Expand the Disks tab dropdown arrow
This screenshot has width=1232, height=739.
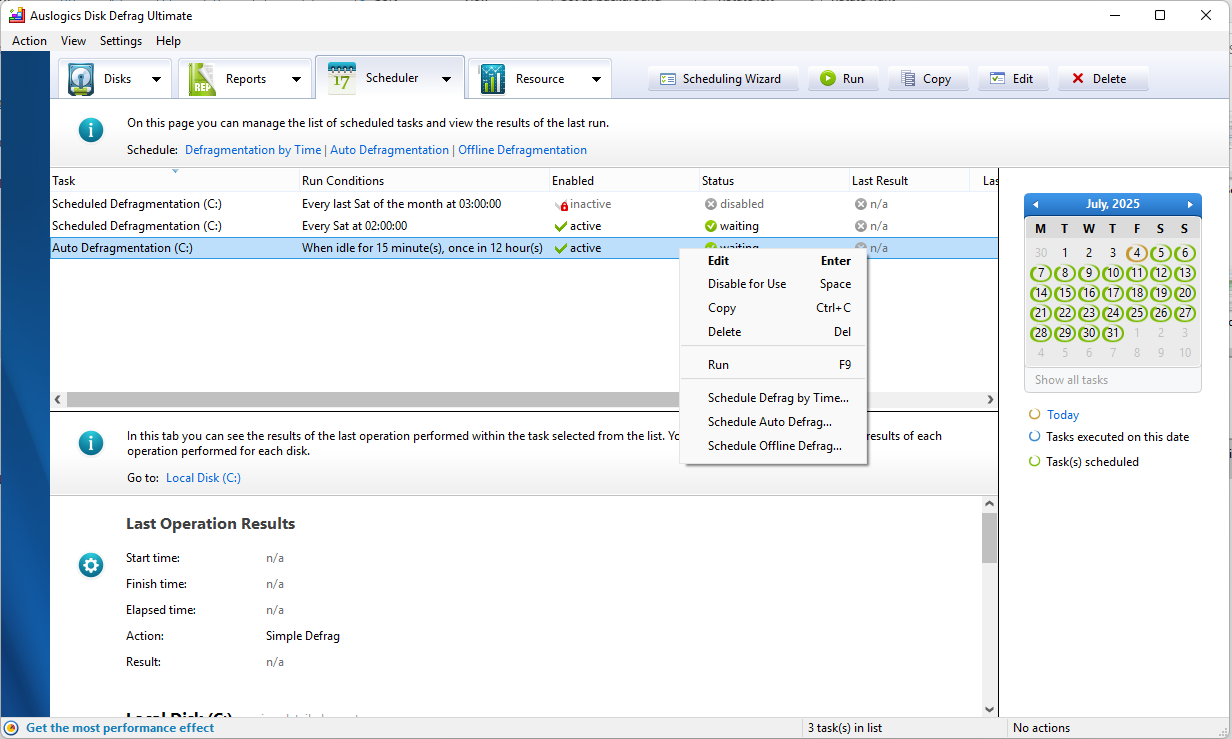[156, 79]
